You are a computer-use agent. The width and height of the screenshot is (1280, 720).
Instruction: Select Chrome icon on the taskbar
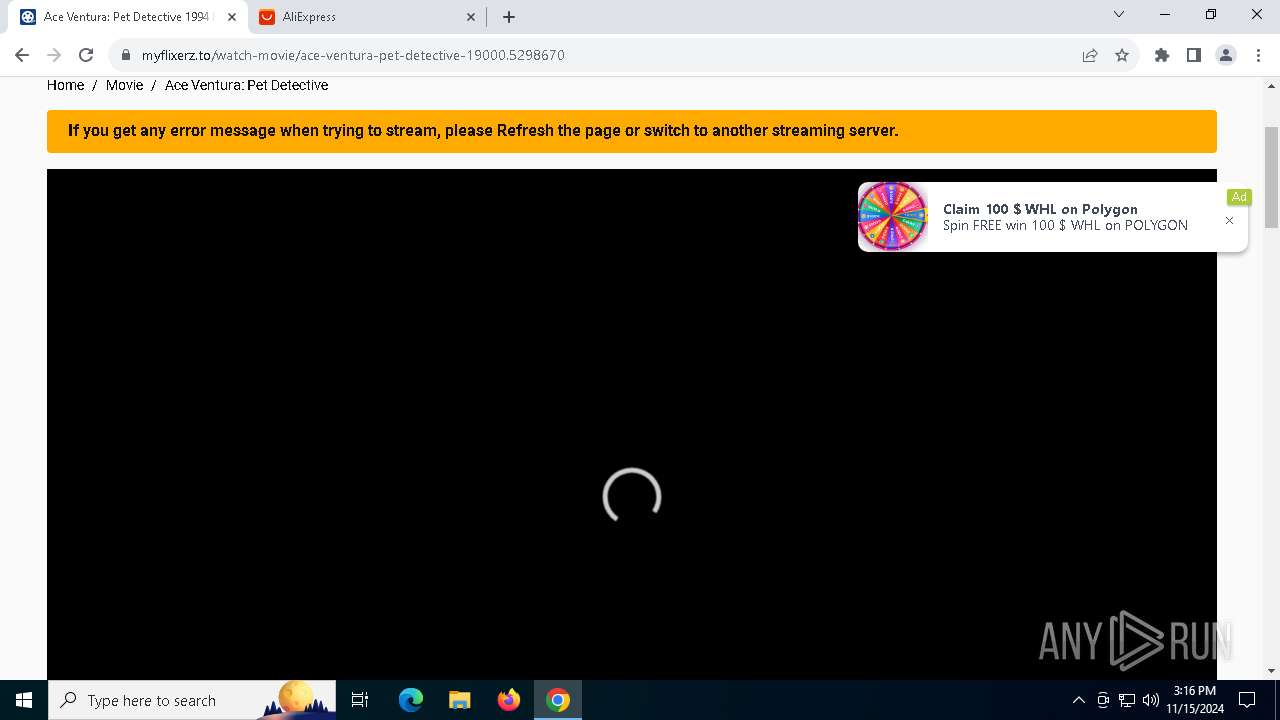click(x=558, y=700)
